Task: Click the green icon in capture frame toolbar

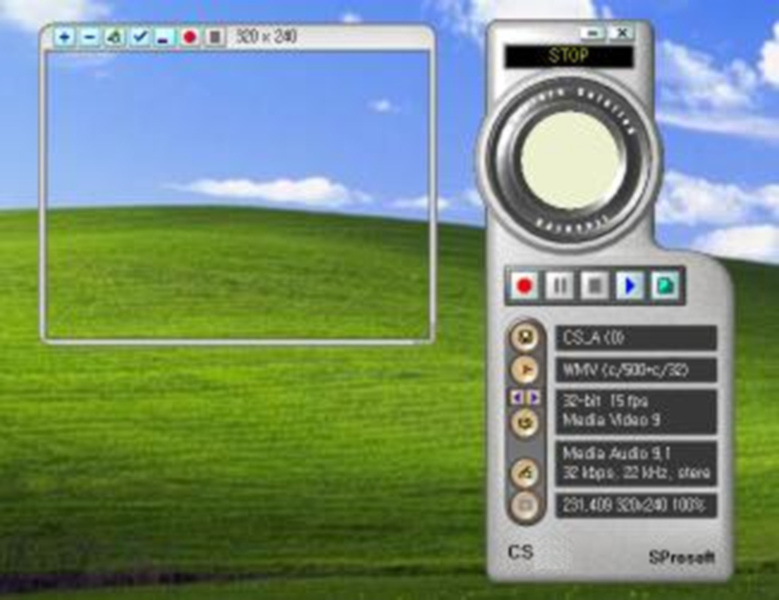Action: point(114,37)
